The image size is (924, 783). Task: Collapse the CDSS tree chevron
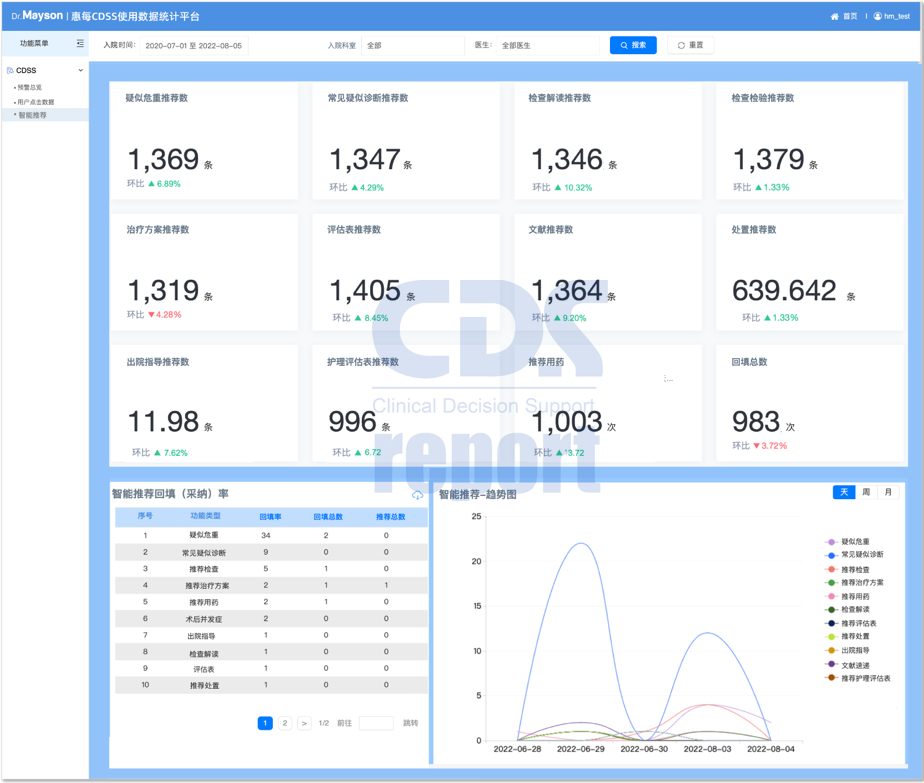click(x=81, y=70)
